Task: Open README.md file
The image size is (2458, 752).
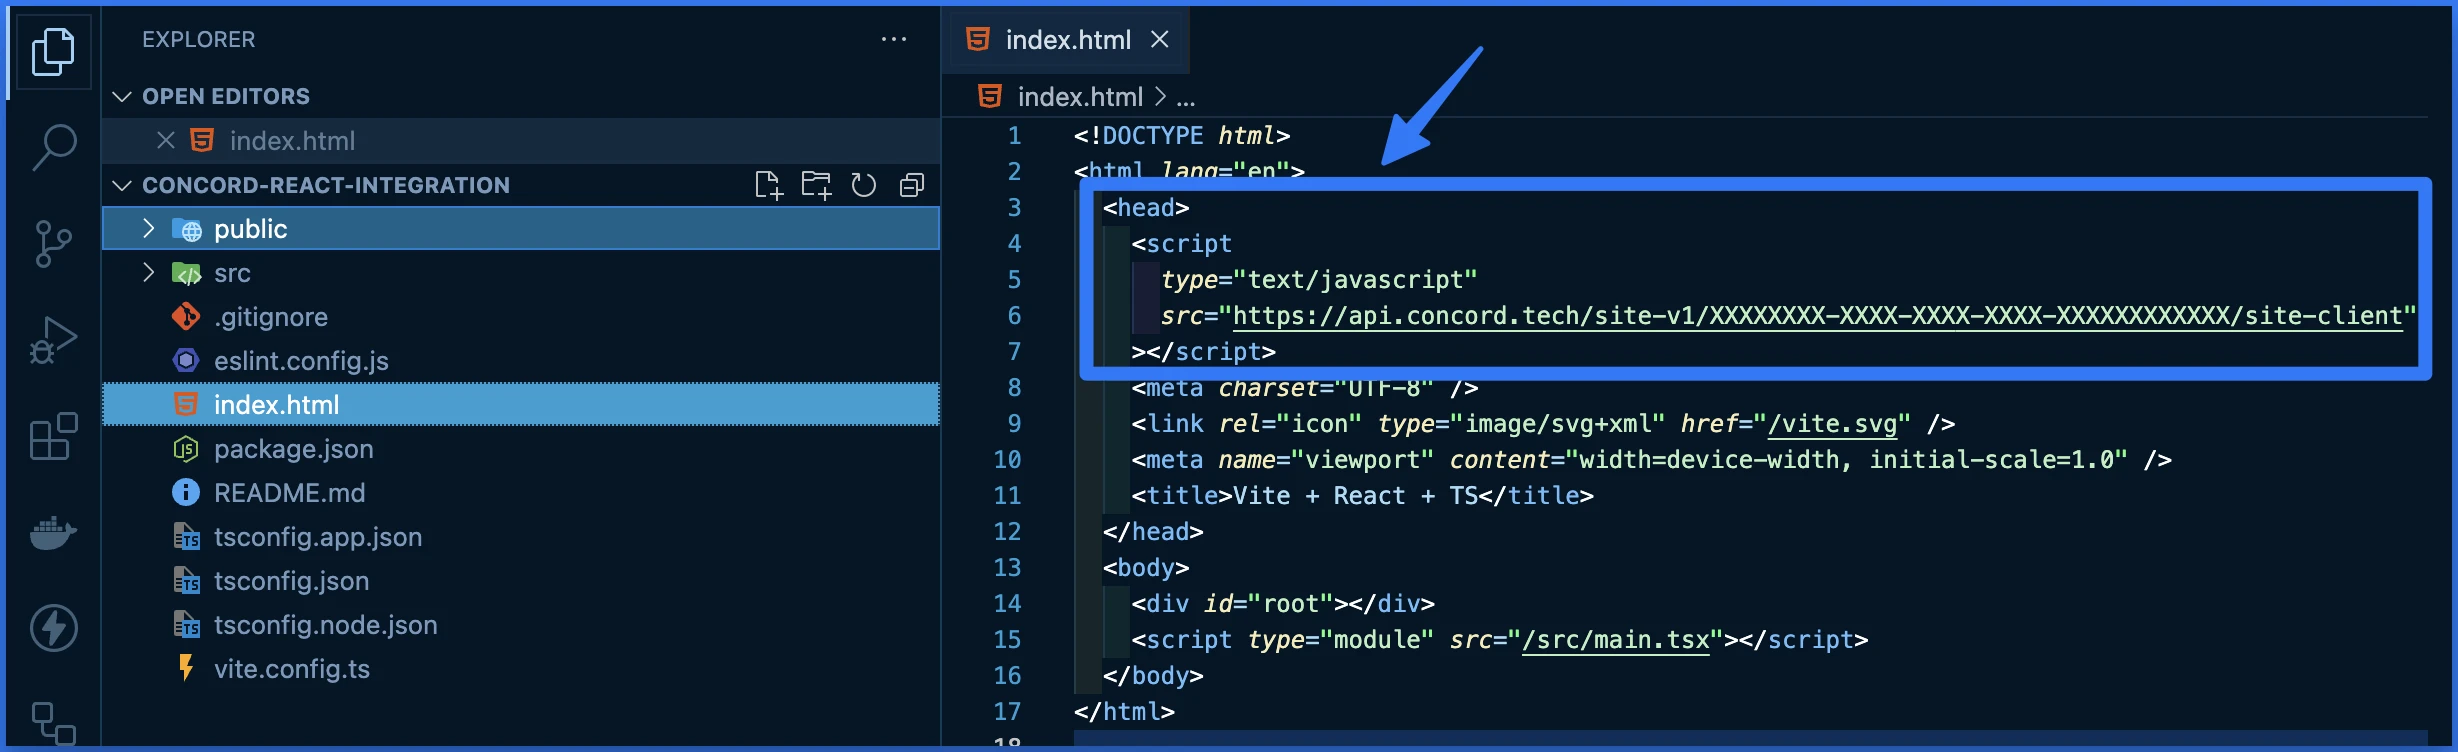Action: coord(521,493)
